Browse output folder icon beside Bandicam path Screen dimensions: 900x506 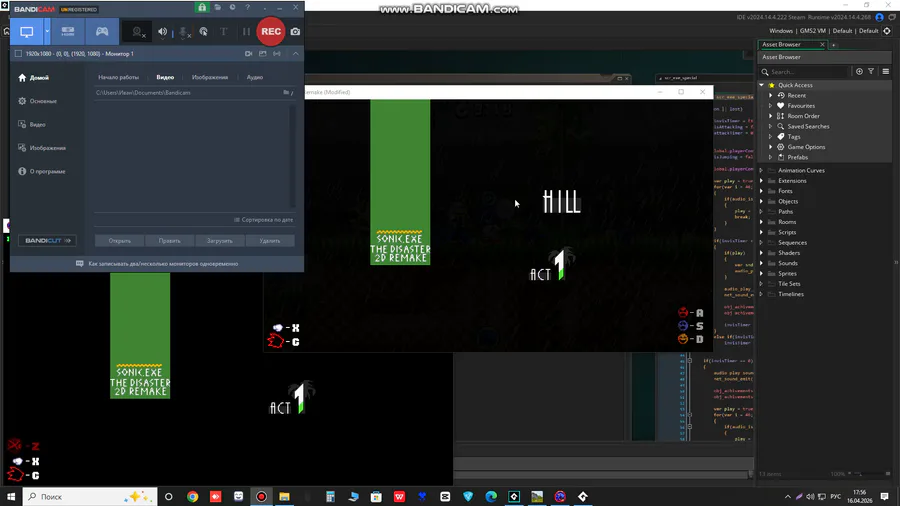coord(288,92)
